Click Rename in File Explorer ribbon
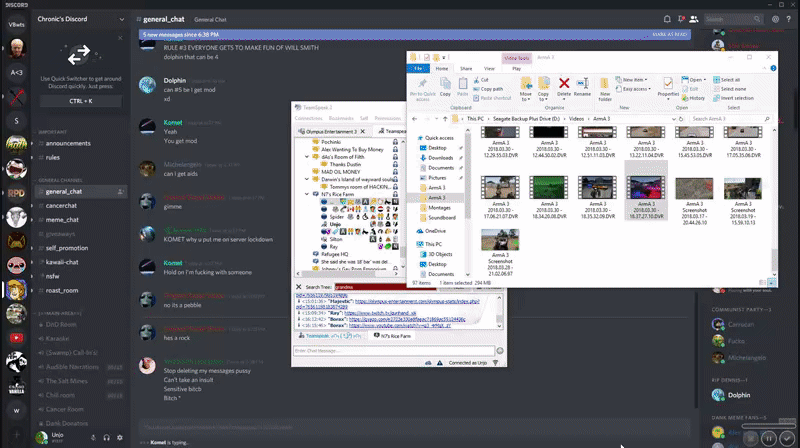The image size is (800, 448). coord(582,87)
